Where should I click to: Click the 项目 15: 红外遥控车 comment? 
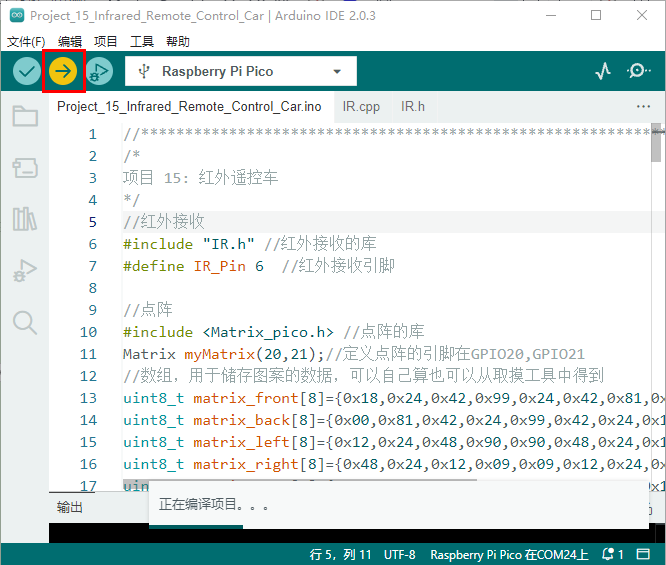click(x=200, y=178)
